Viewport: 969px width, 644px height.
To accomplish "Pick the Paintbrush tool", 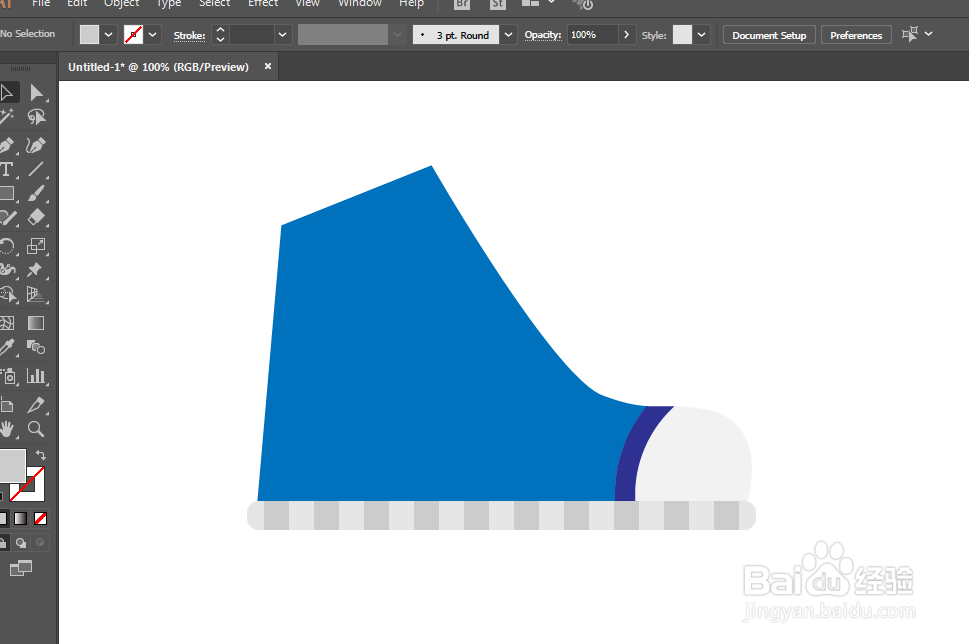I will tap(36, 193).
